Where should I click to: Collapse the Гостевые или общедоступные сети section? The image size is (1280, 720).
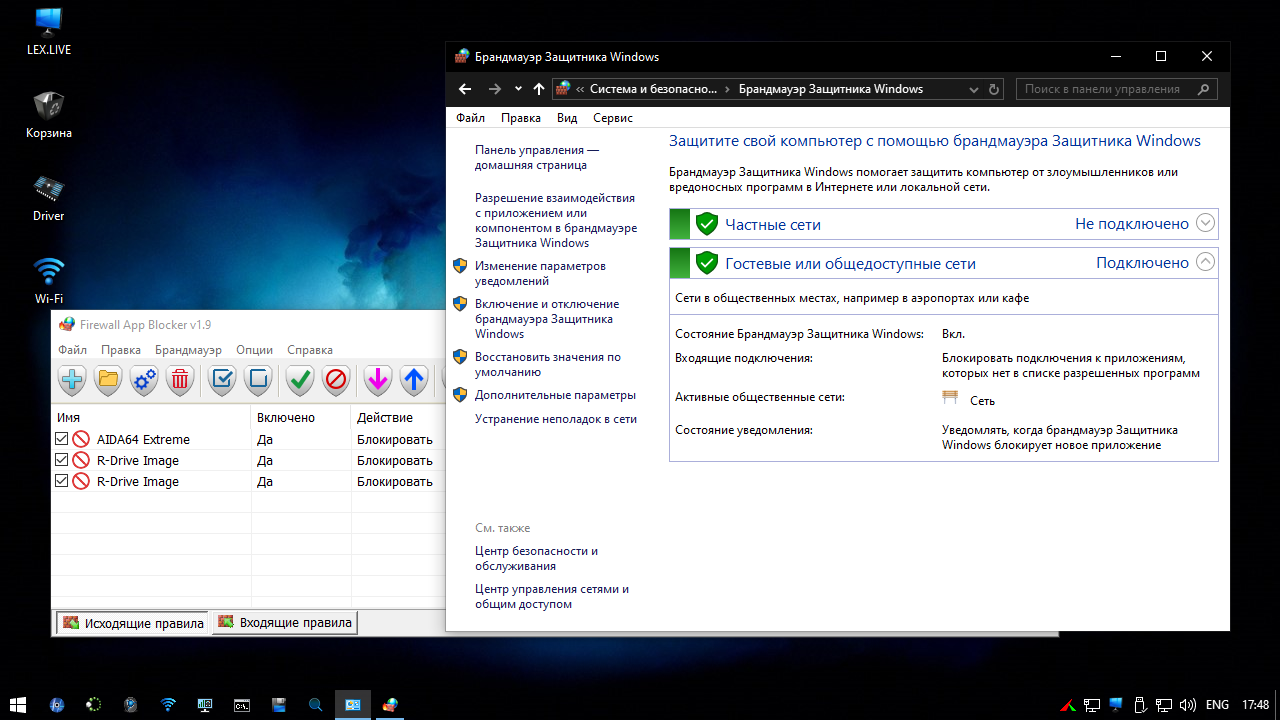click(1205, 262)
